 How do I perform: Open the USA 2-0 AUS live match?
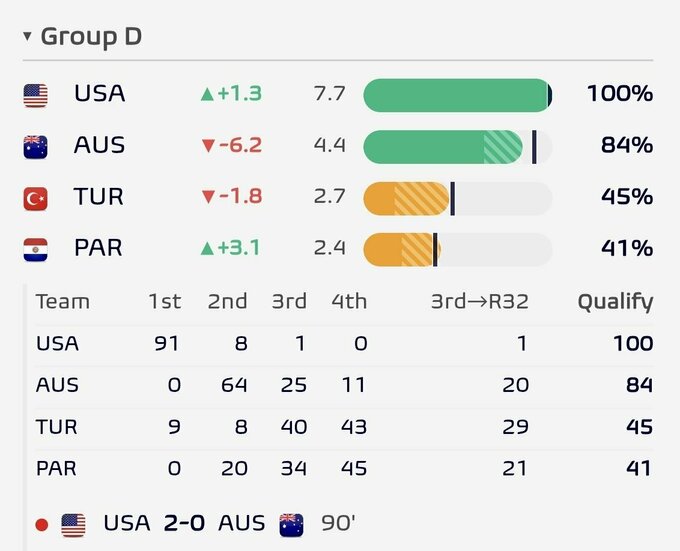[x=196, y=525]
